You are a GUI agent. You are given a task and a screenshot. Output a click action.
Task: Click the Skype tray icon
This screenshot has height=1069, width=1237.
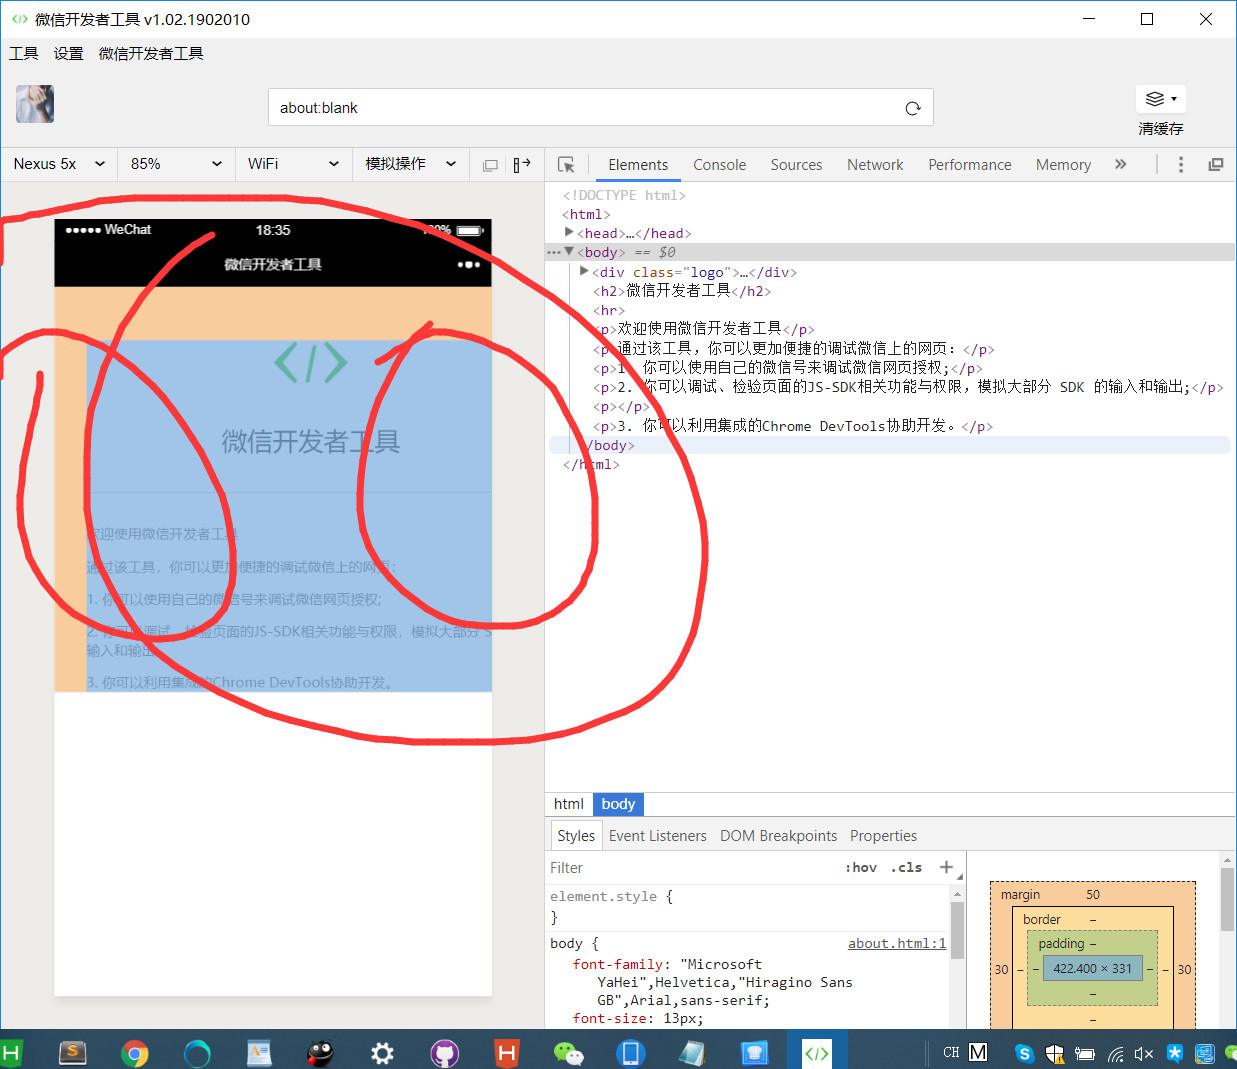click(x=1024, y=1053)
